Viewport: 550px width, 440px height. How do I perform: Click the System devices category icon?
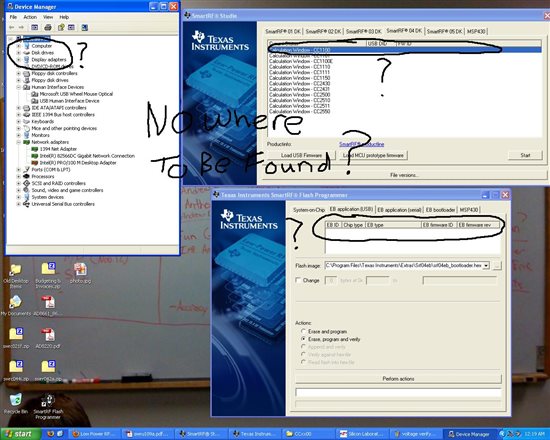pos(26,197)
